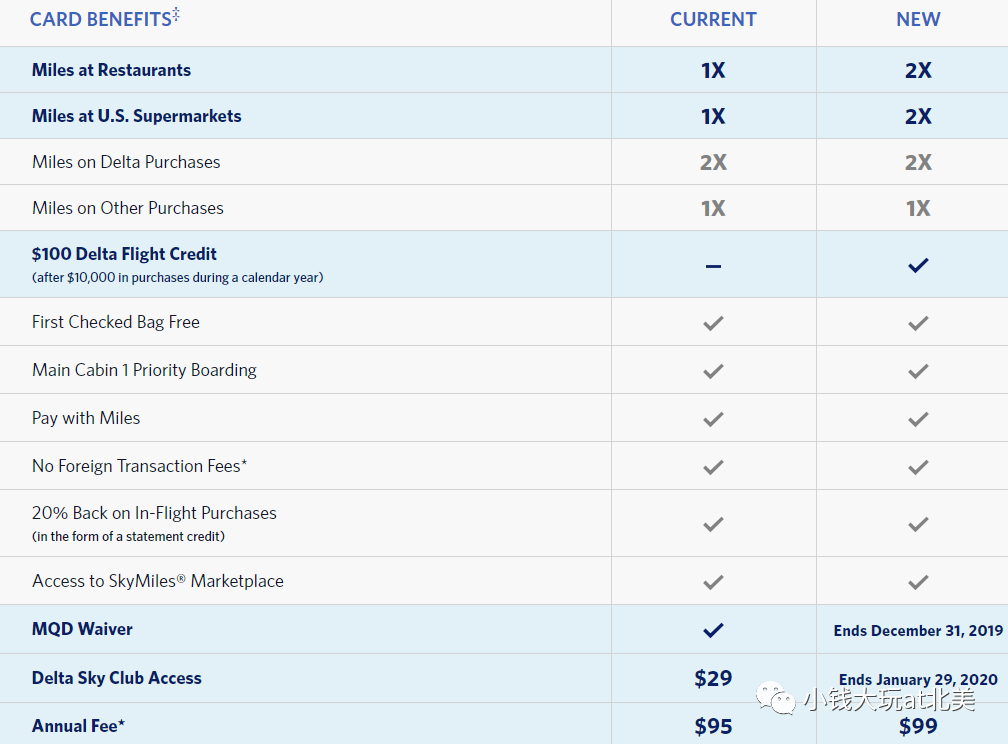
Task: Click the $100 Delta Flight Credit label
Action: [124, 254]
